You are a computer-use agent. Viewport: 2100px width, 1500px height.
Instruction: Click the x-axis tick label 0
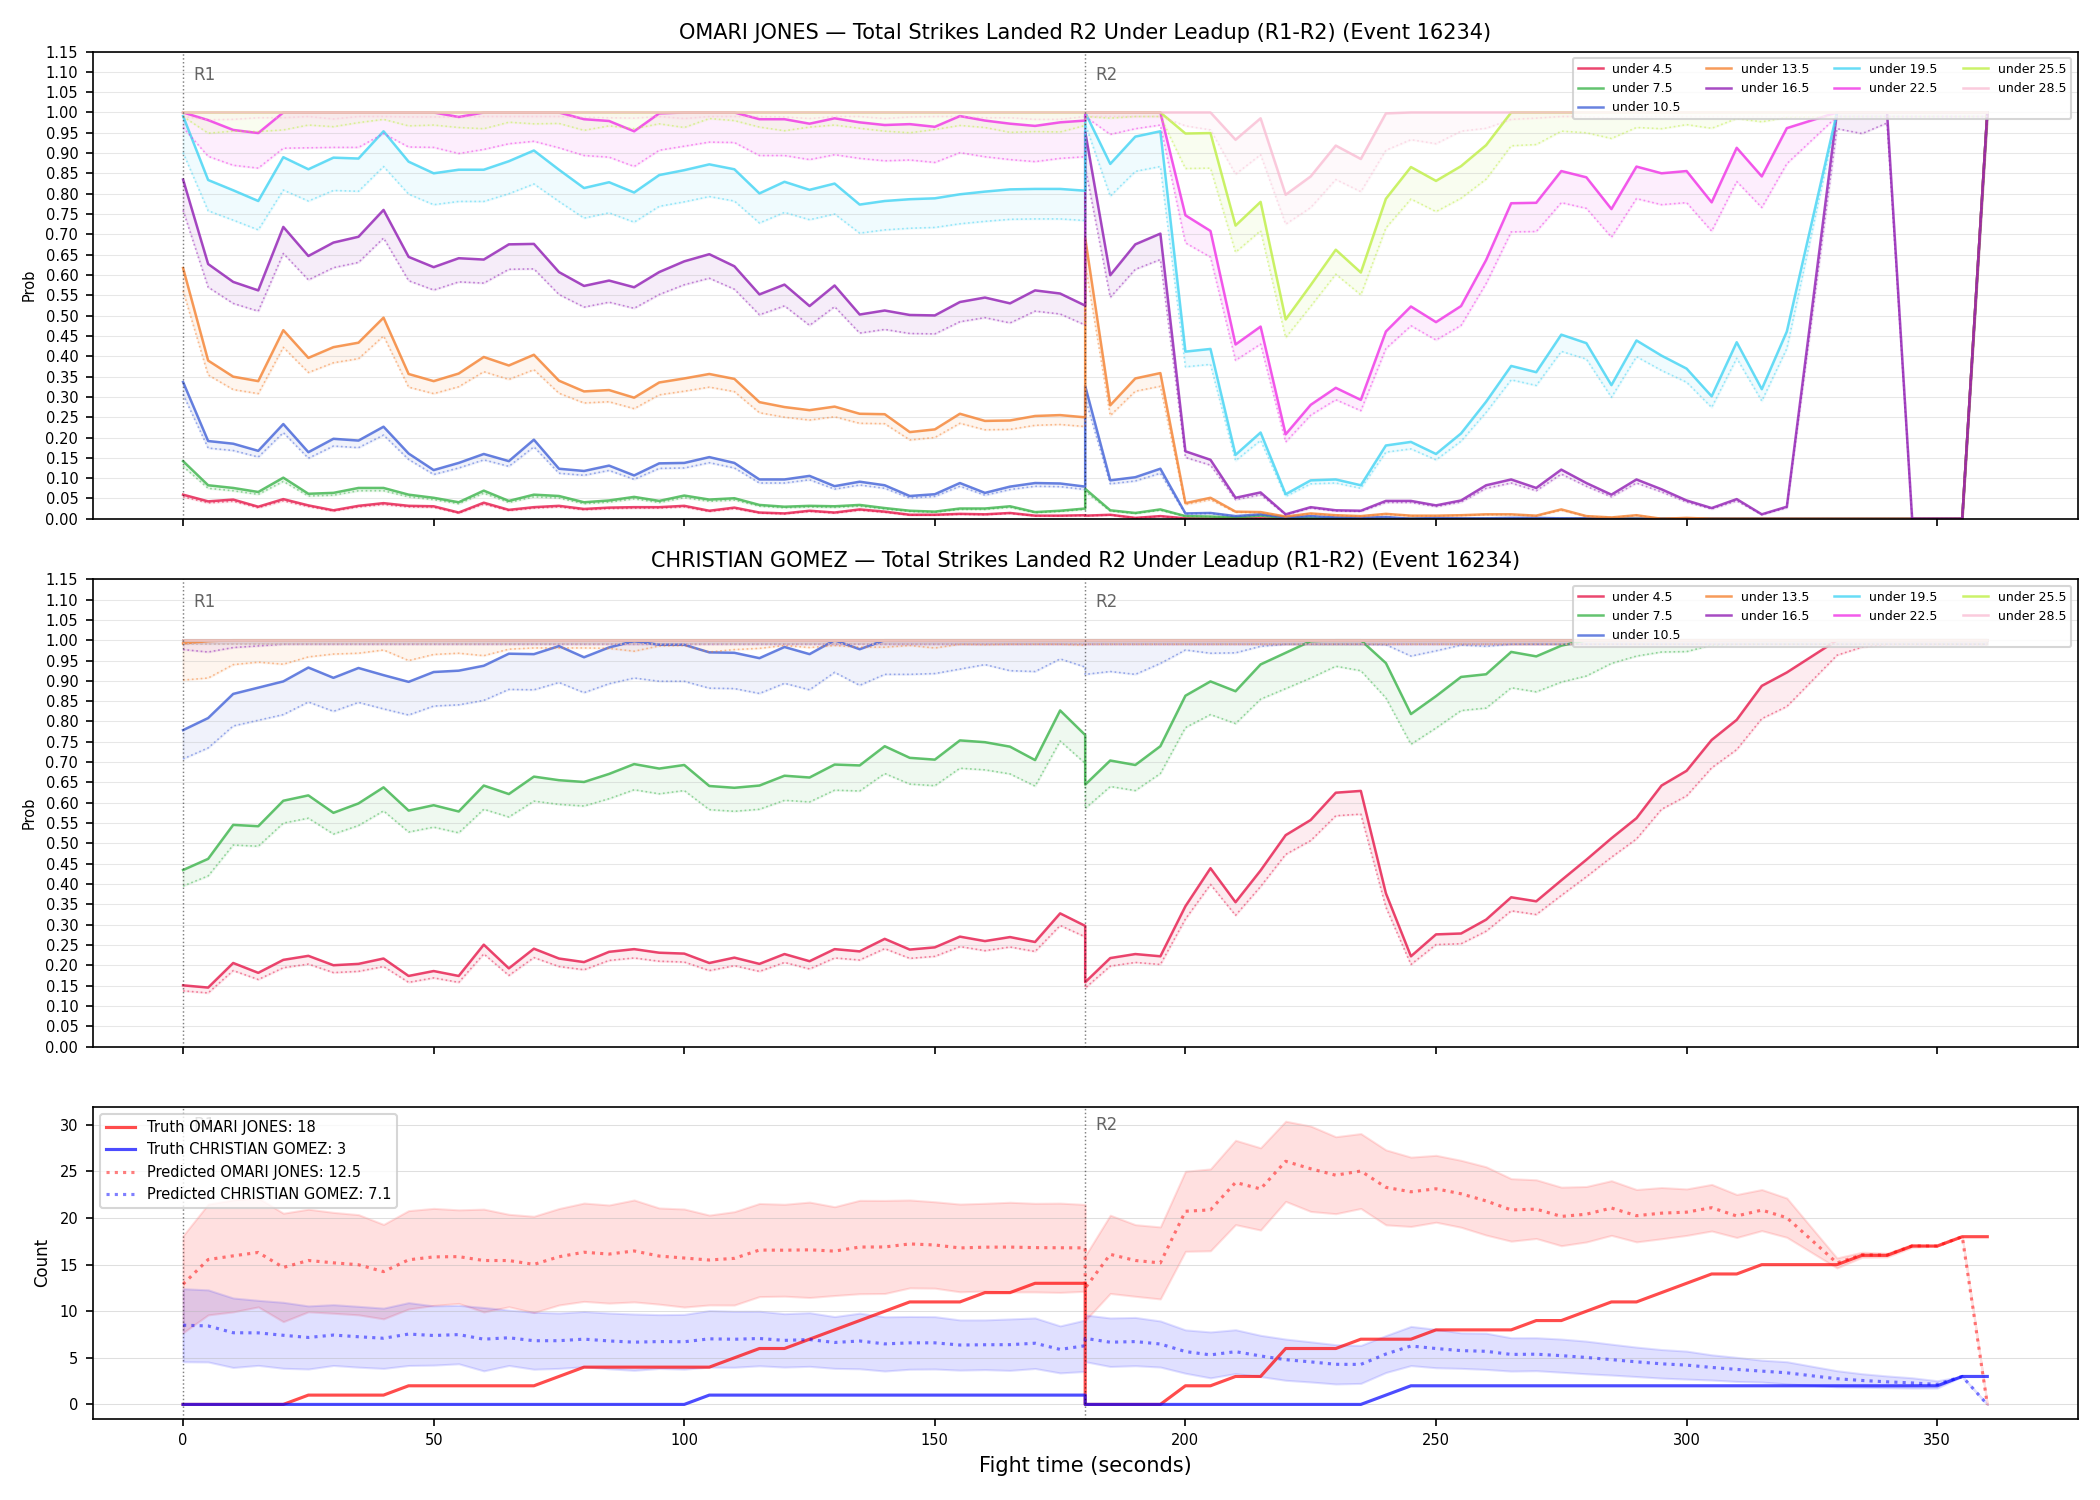coord(182,1440)
